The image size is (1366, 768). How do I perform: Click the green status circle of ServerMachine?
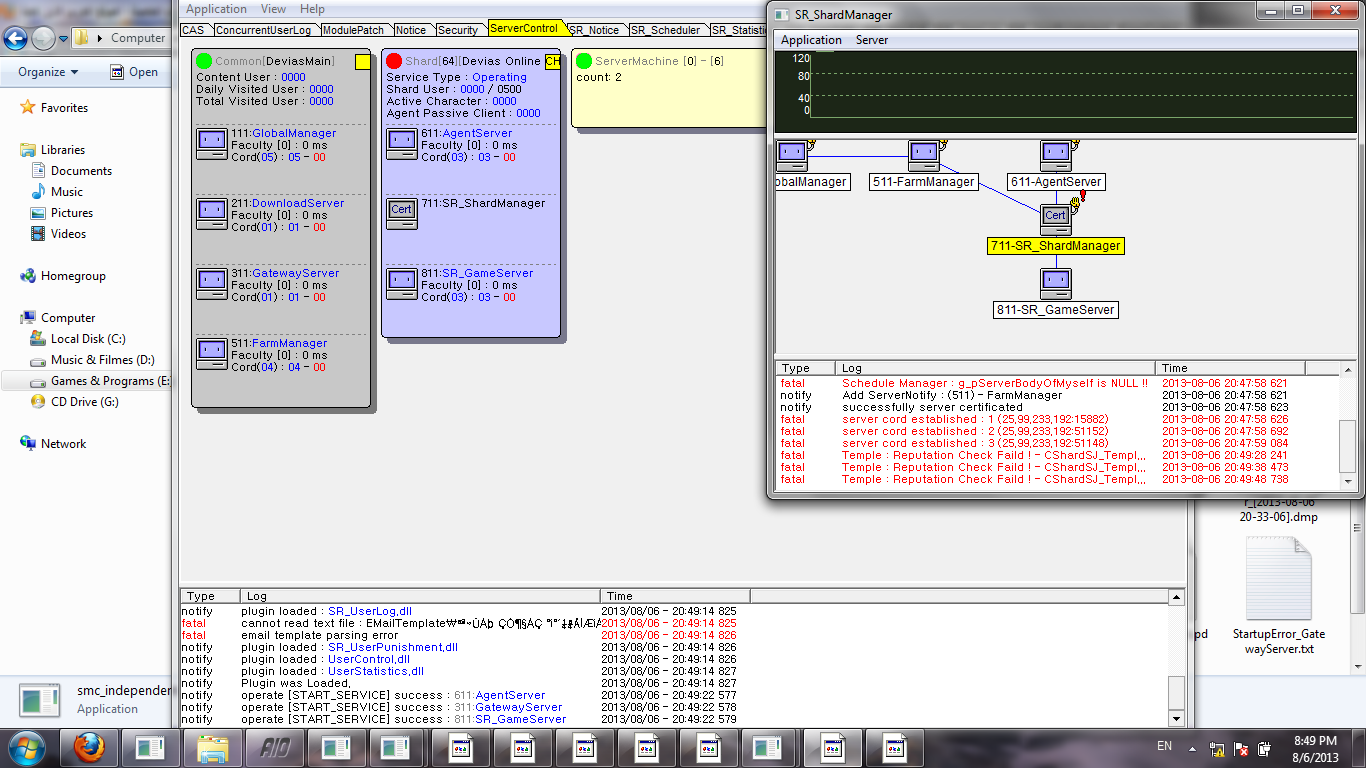click(x=584, y=61)
